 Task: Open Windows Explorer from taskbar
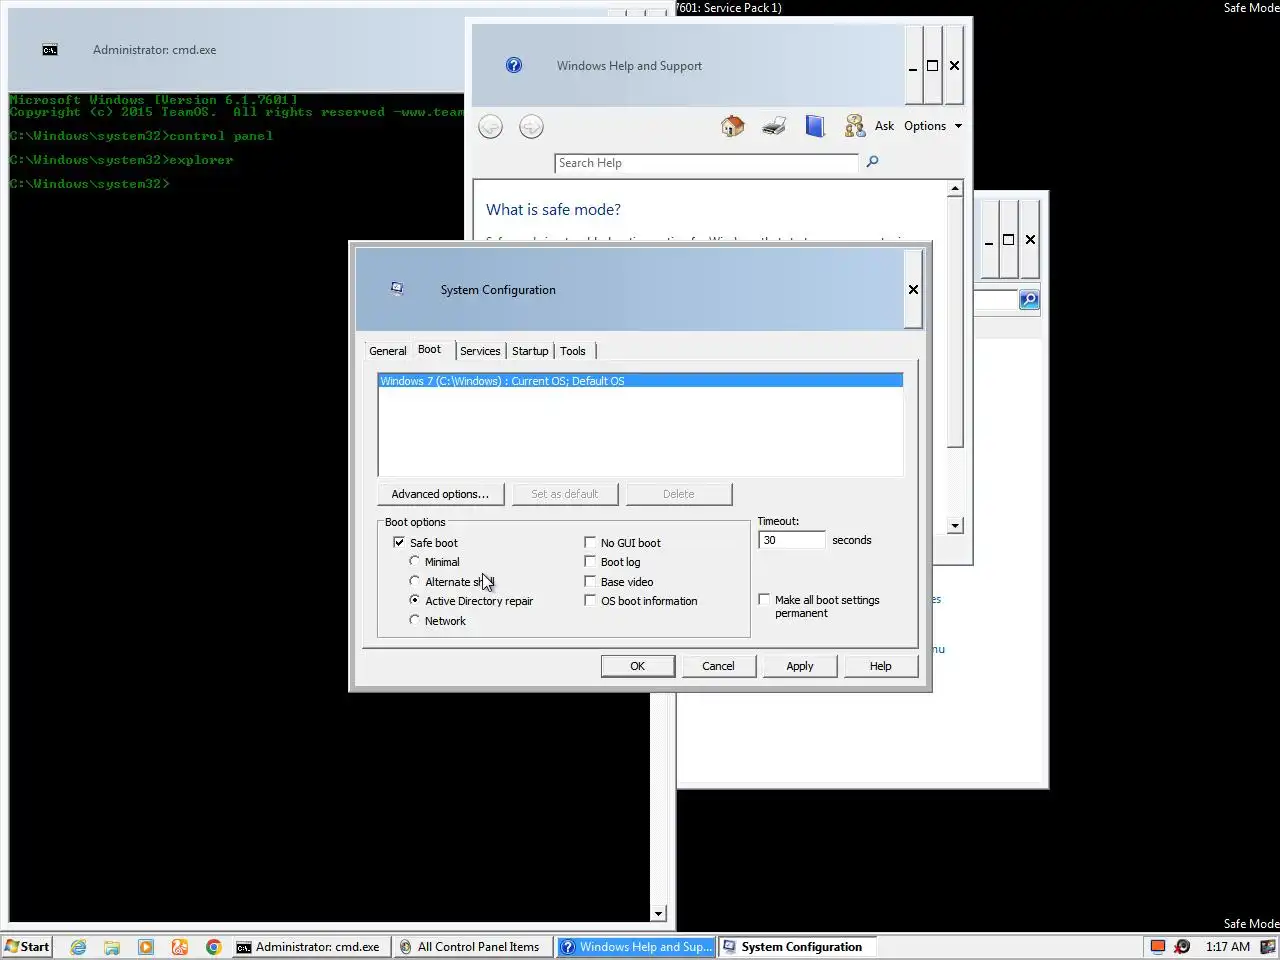pyautogui.click(x=112, y=947)
